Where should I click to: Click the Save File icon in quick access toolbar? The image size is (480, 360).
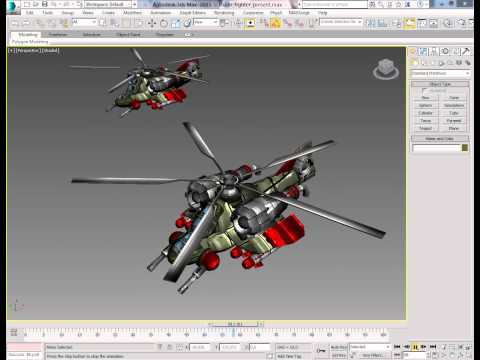pos(44,4)
